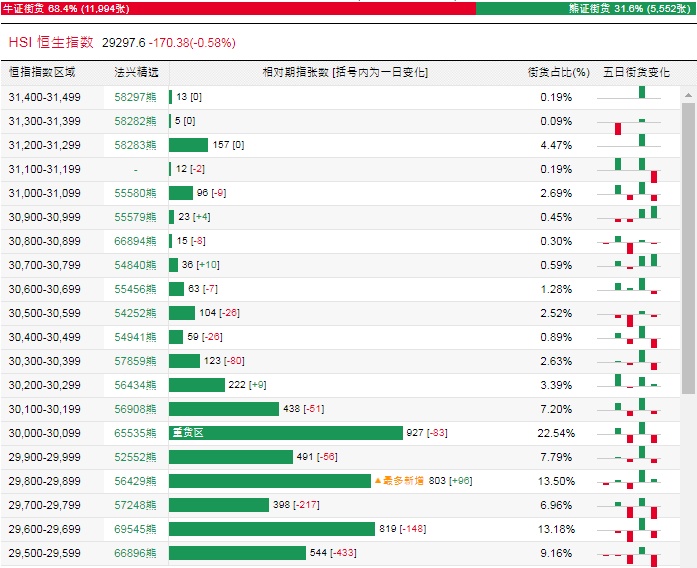
Task: Open warrant link 69545熊
Action: click(x=135, y=529)
